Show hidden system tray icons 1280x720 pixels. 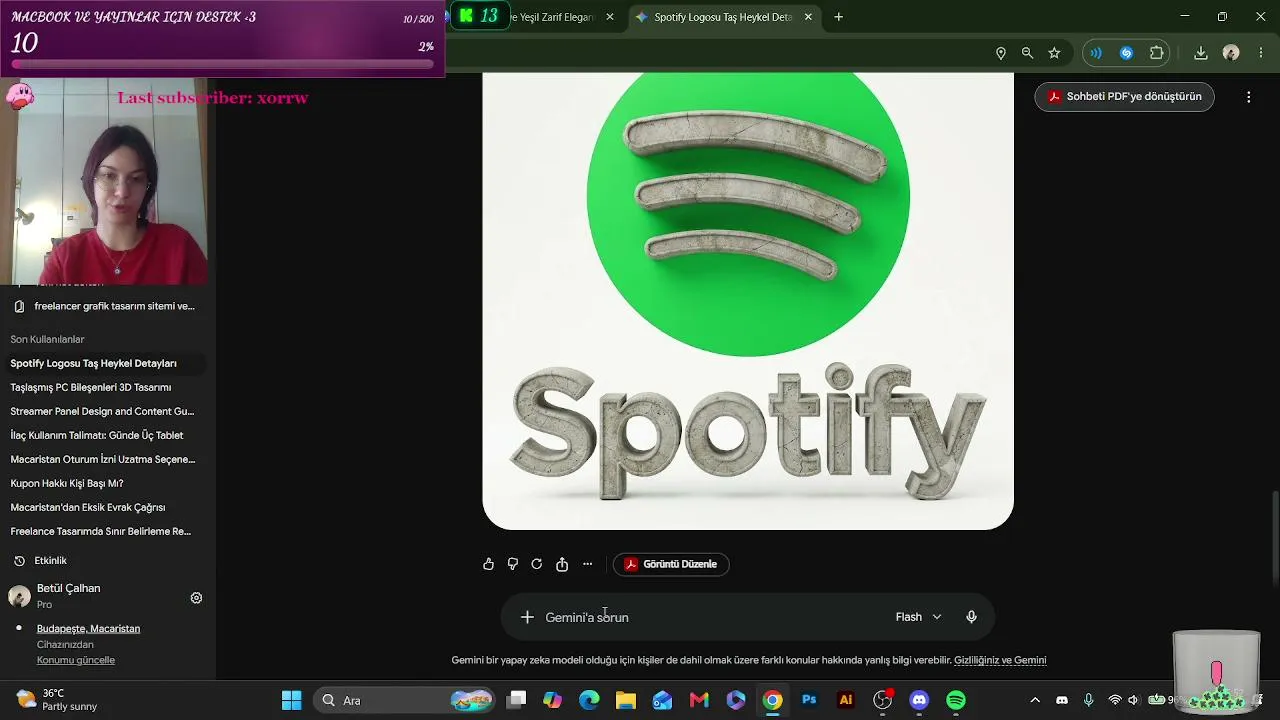click(x=1035, y=700)
